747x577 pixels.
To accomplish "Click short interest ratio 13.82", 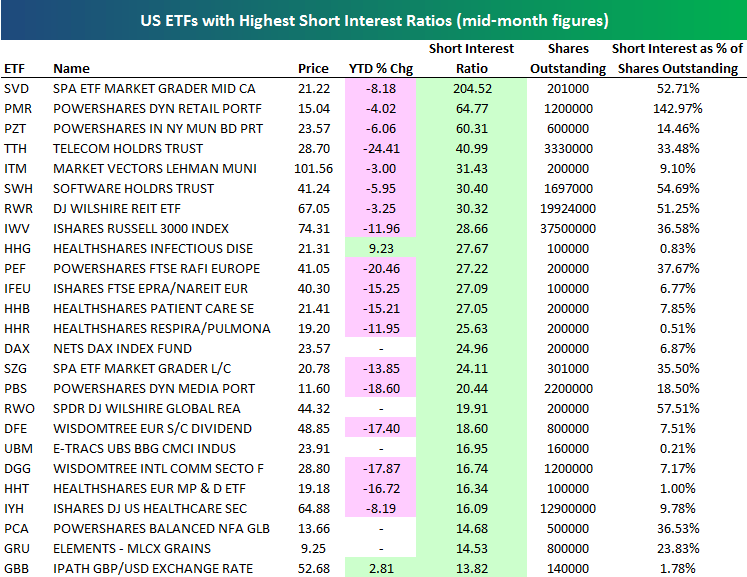I will tap(472, 569).
